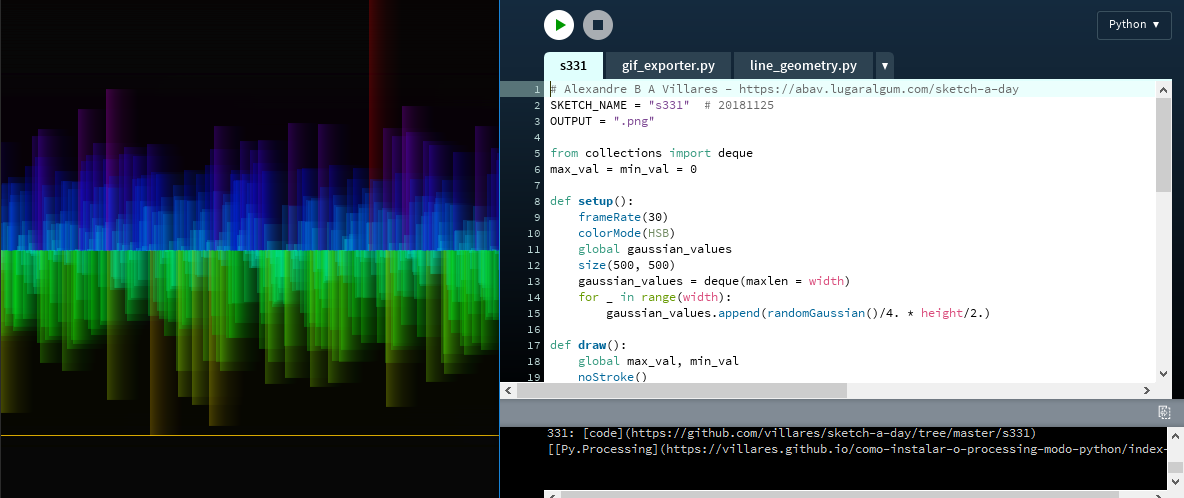
Task: Open the line_geometry.py tab
Action: click(803, 66)
